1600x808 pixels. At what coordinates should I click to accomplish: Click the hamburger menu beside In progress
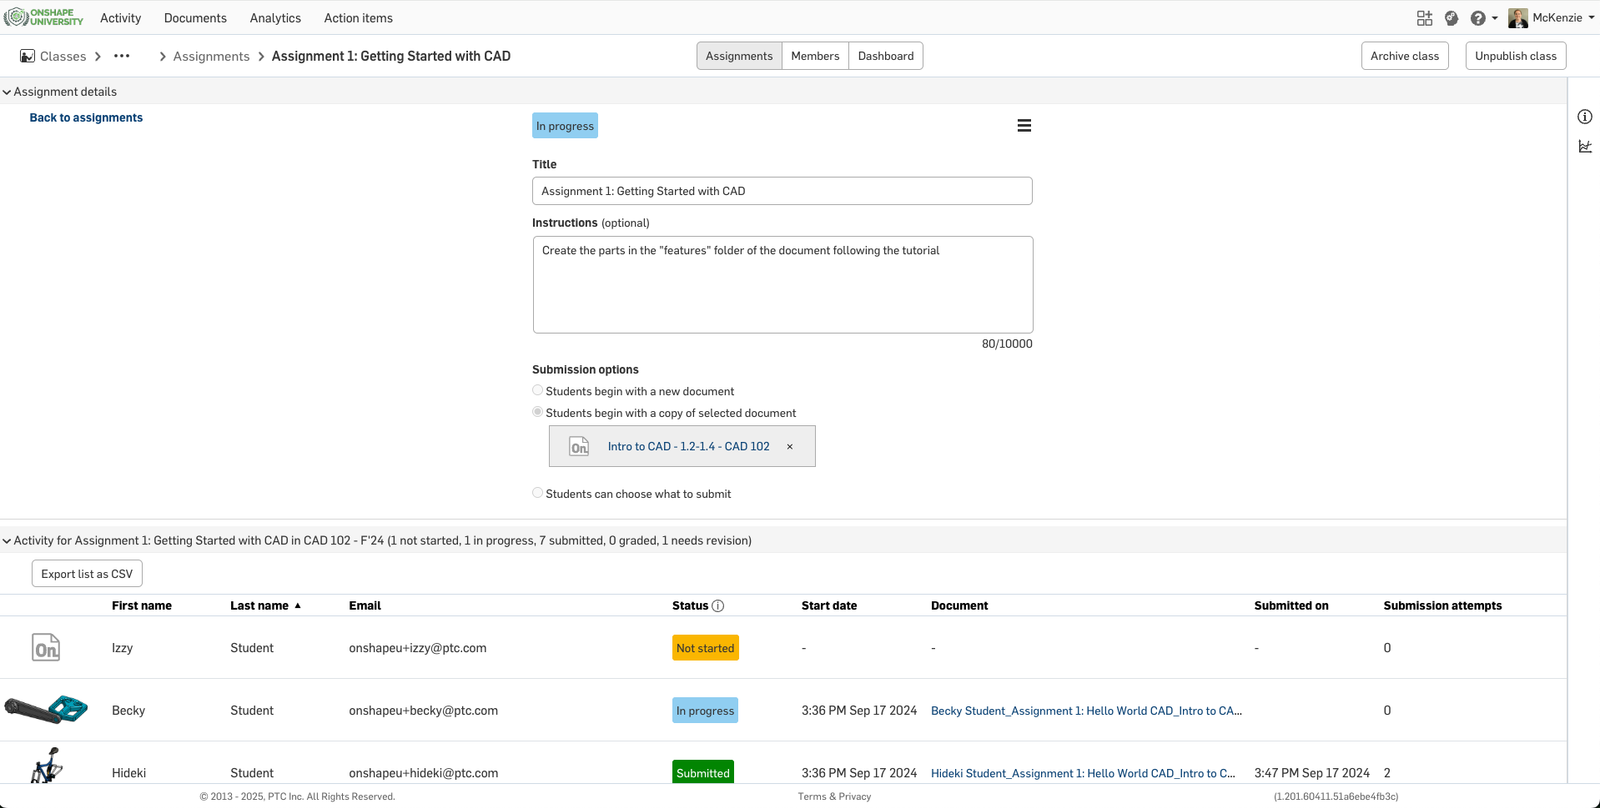coord(1024,126)
